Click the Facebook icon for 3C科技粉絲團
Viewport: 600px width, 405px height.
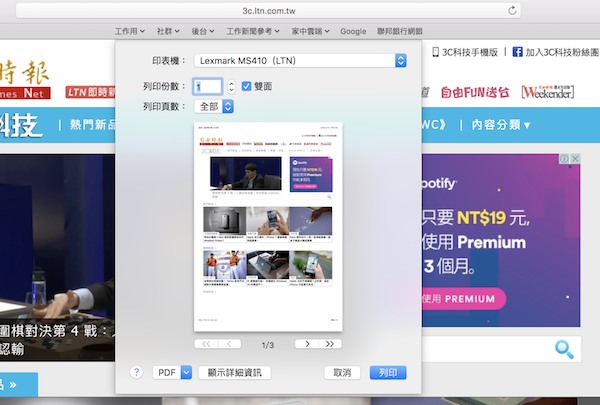point(518,52)
